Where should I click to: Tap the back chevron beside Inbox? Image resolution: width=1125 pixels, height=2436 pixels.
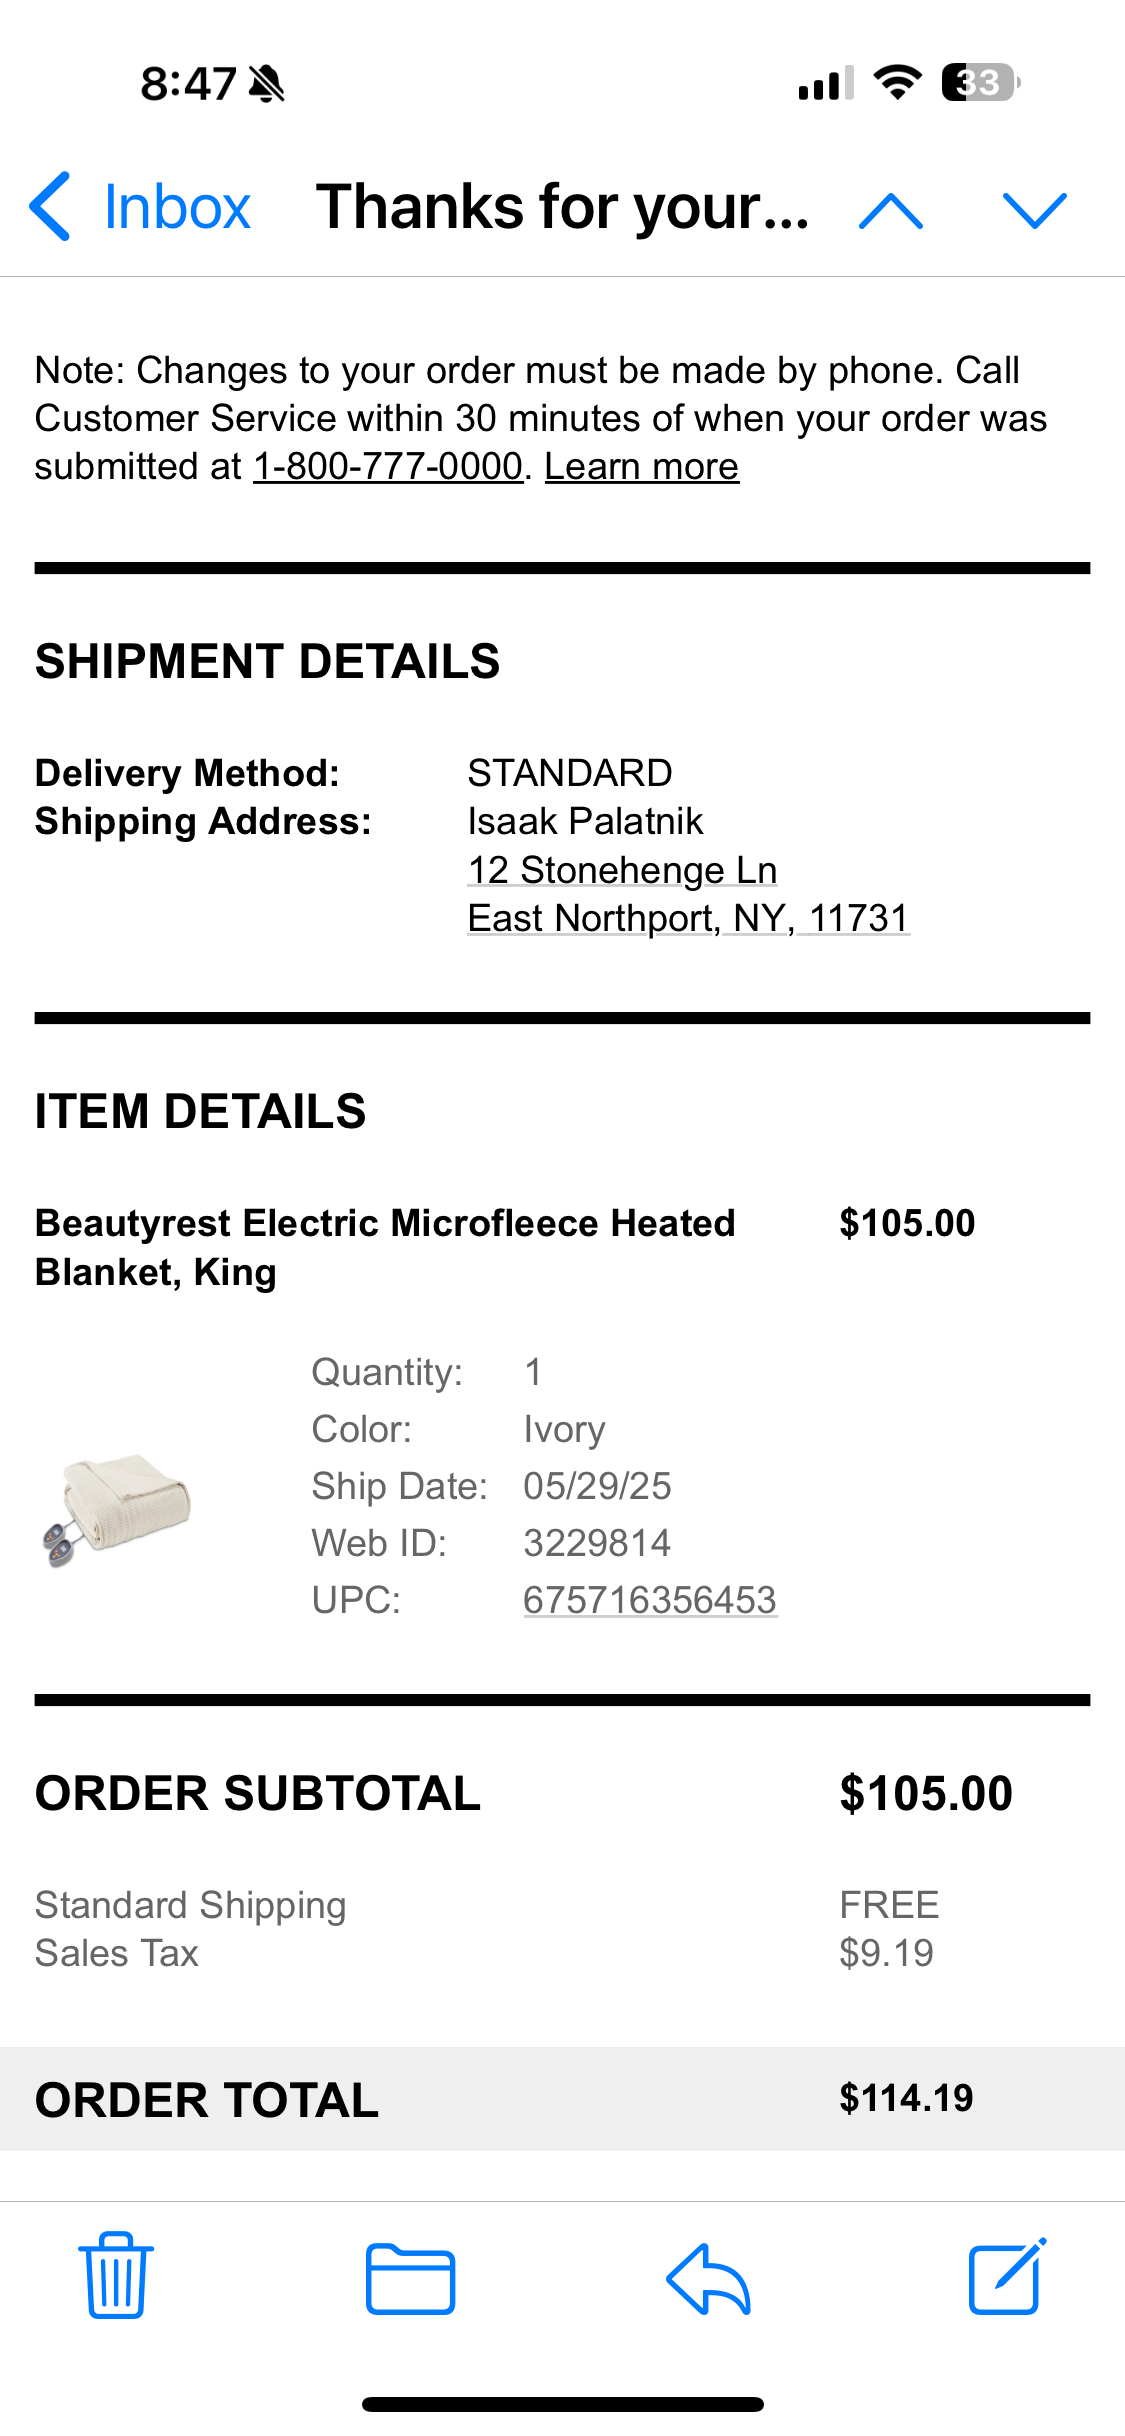(x=50, y=206)
